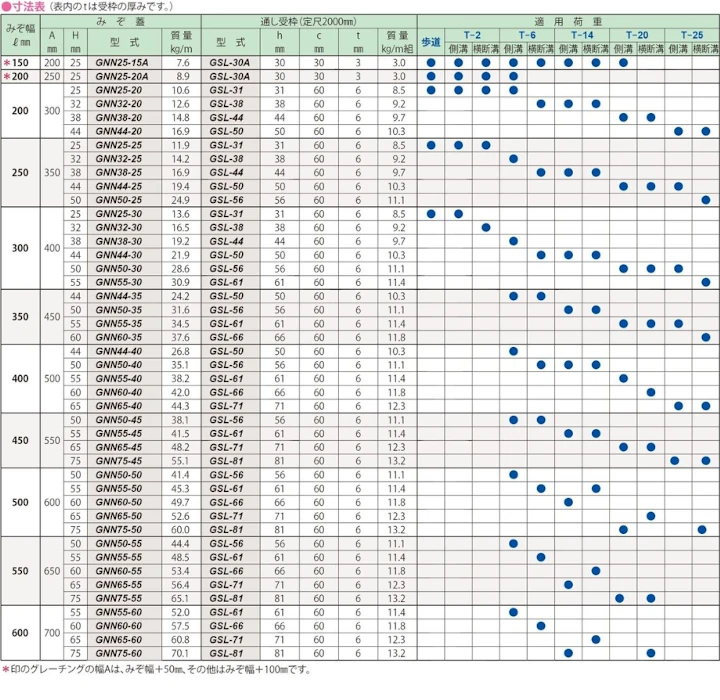Click the model cell GNN25-15A
This screenshot has width=720, height=700.
click(122, 63)
